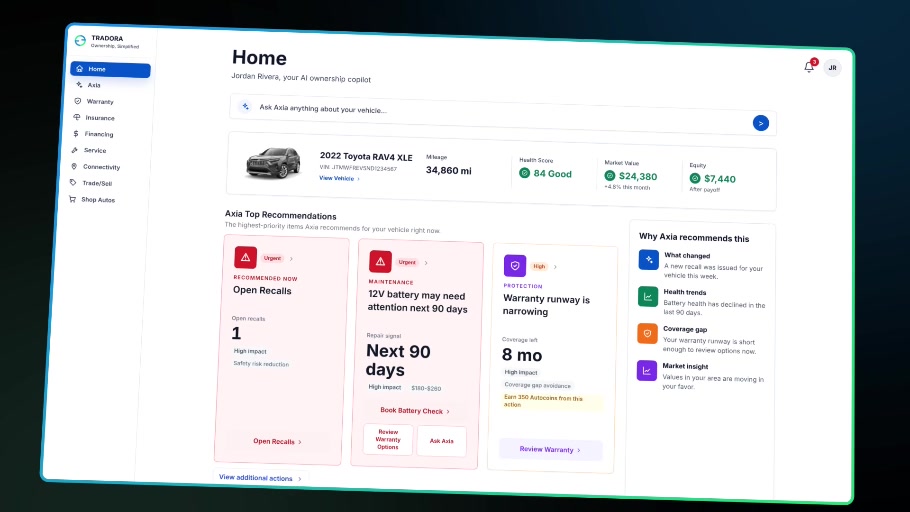
Task: Click the Ask Axia button on battery card
Action: (442, 441)
